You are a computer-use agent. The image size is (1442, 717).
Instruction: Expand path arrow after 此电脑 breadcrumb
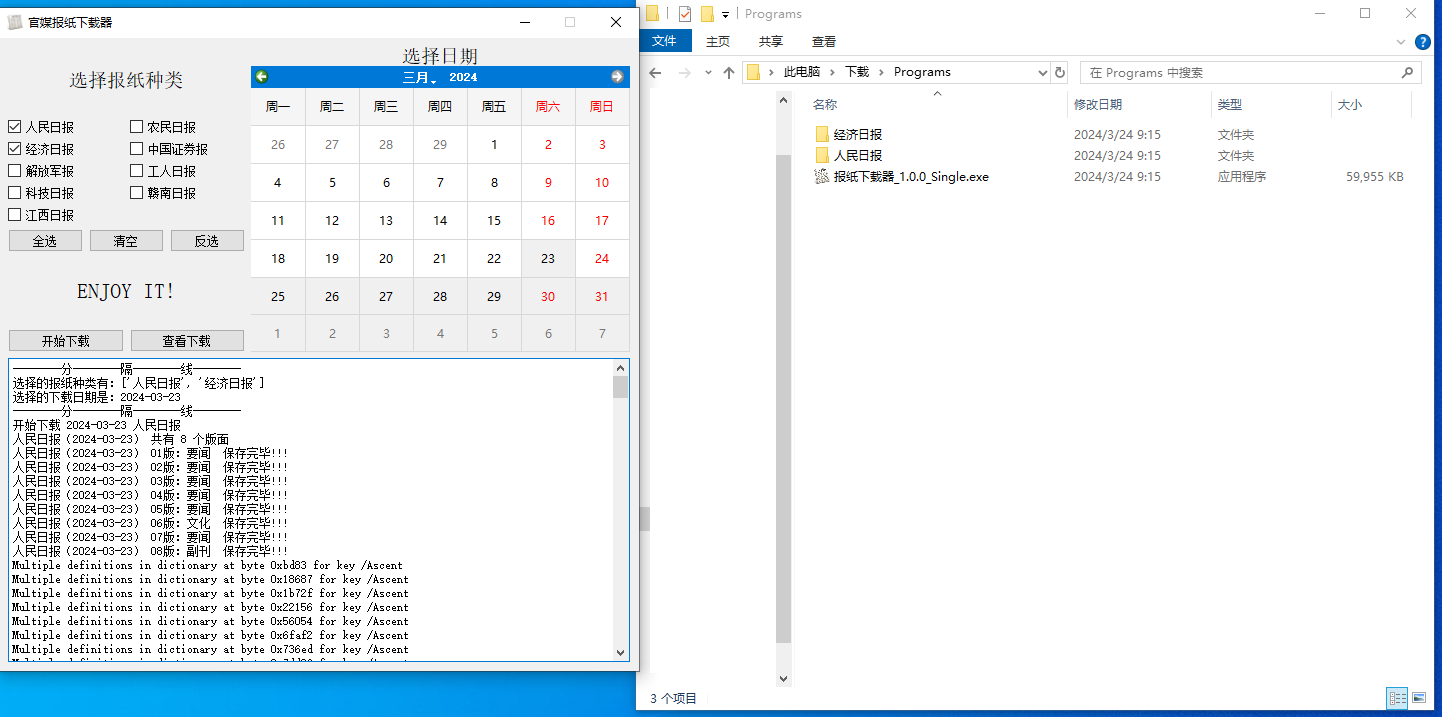(833, 72)
